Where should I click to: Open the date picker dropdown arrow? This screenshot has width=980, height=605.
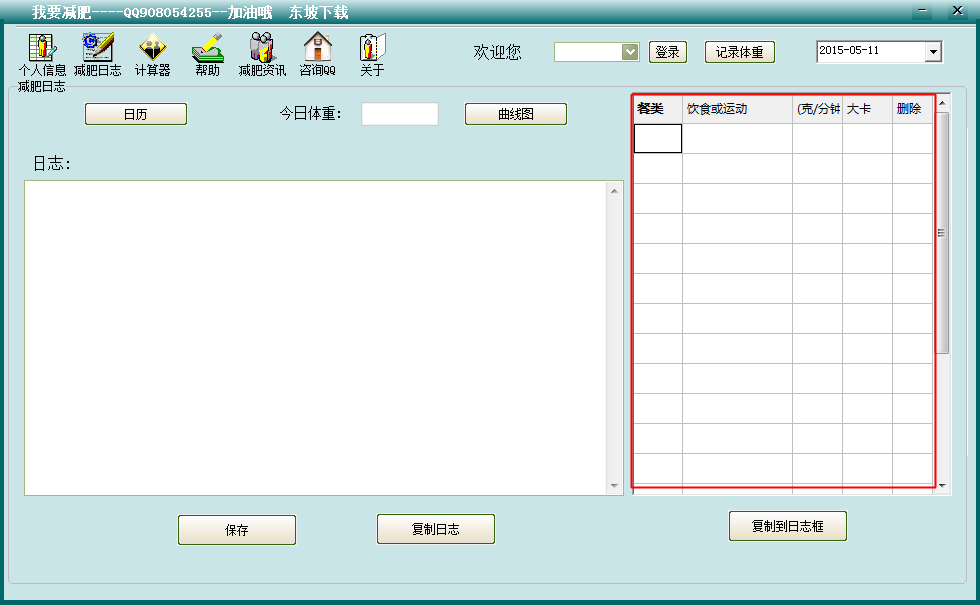point(933,52)
